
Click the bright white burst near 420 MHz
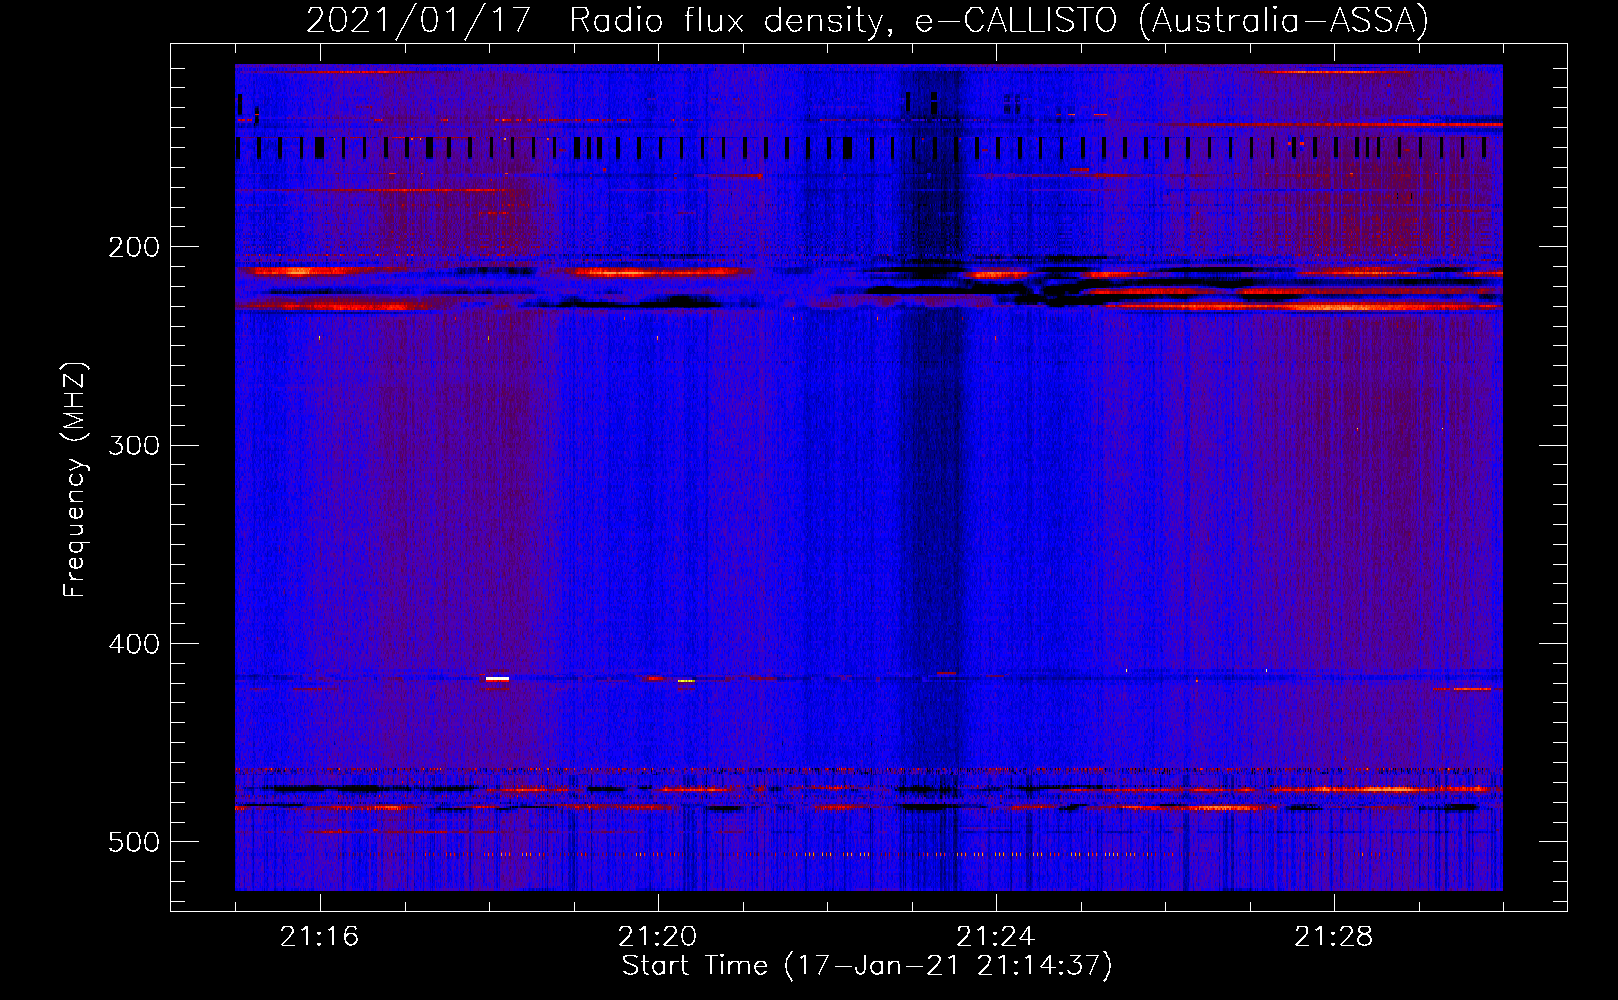coord(497,678)
